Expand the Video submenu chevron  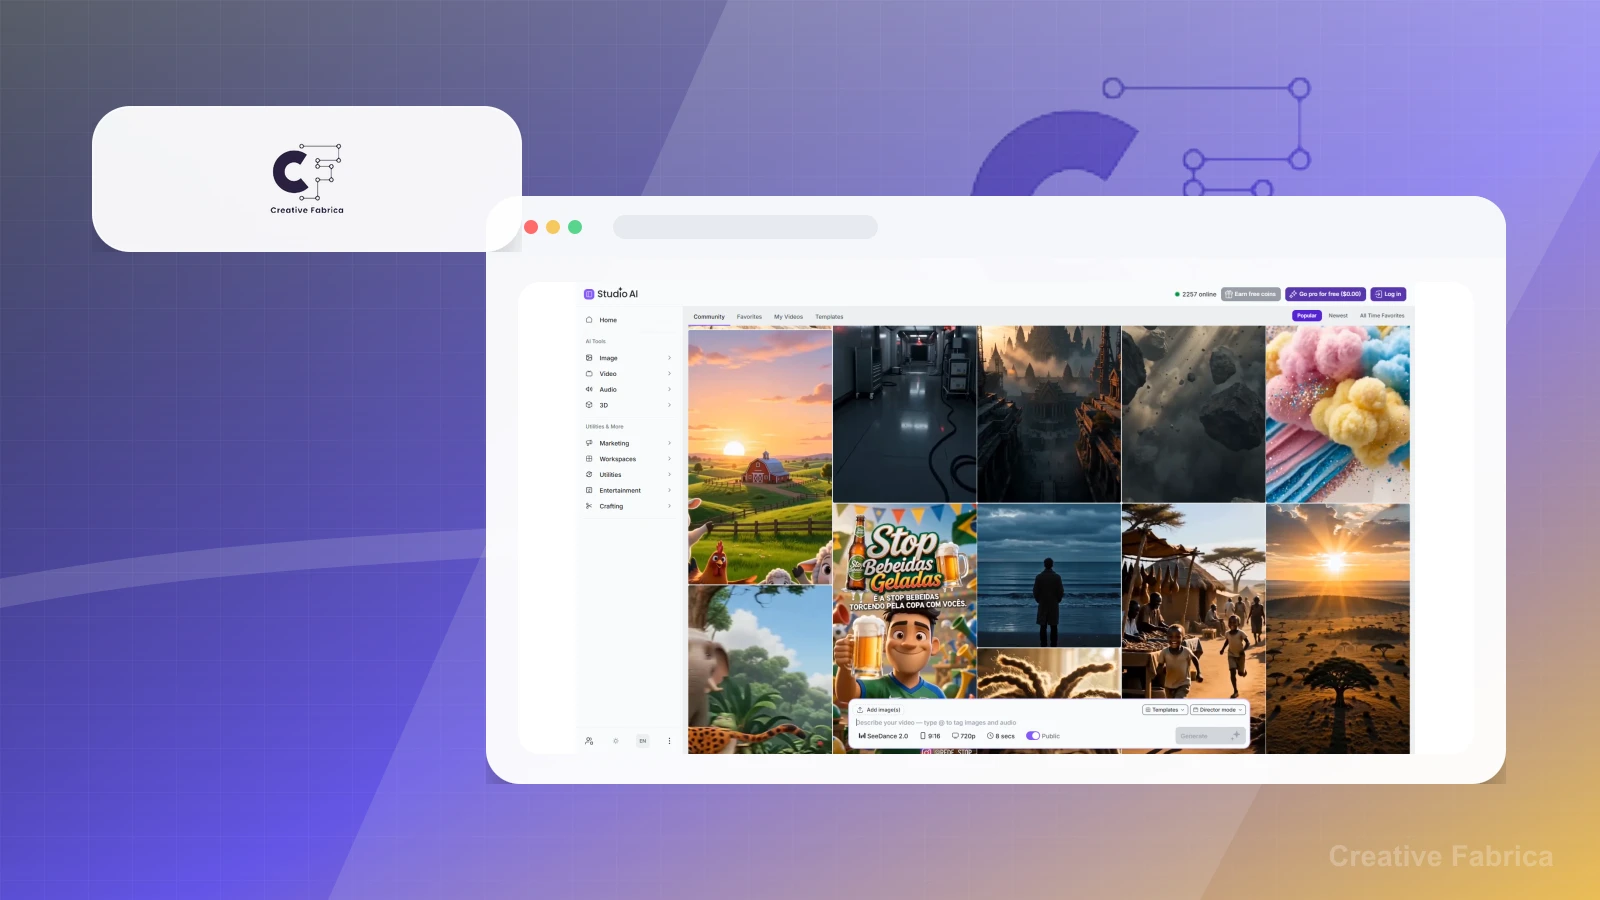(670, 374)
